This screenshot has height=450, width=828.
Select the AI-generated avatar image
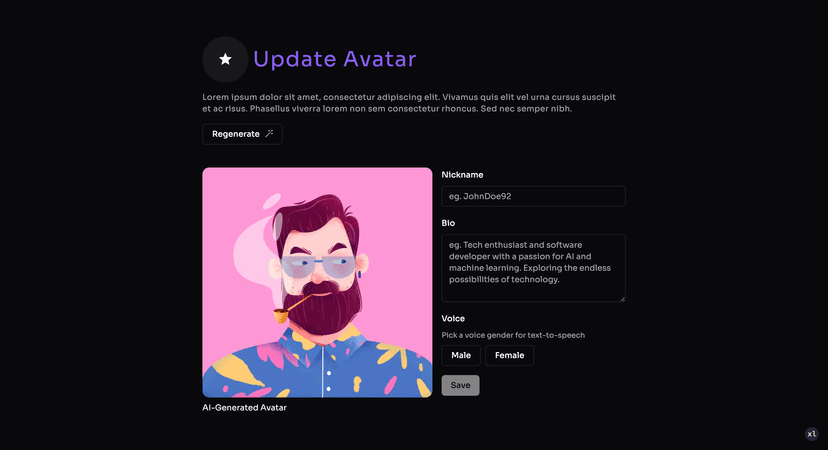pyautogui.click(x=317, y=283)
